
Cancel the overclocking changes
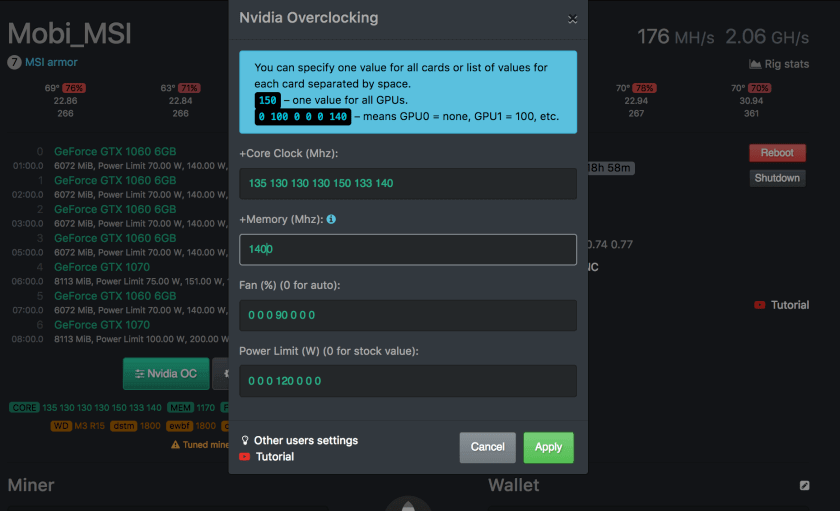[x=487, y=447]
